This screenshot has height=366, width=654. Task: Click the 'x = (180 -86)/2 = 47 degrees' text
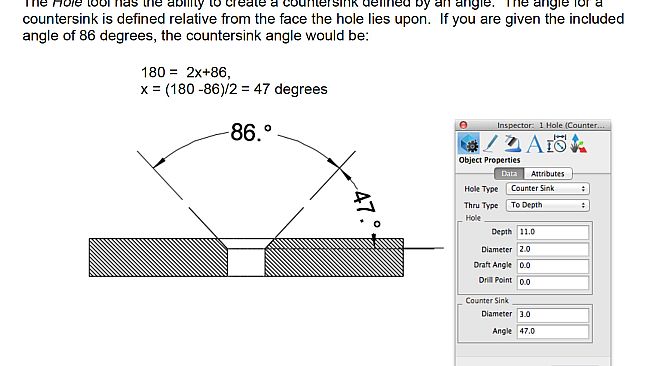click(x=234, y=89)
